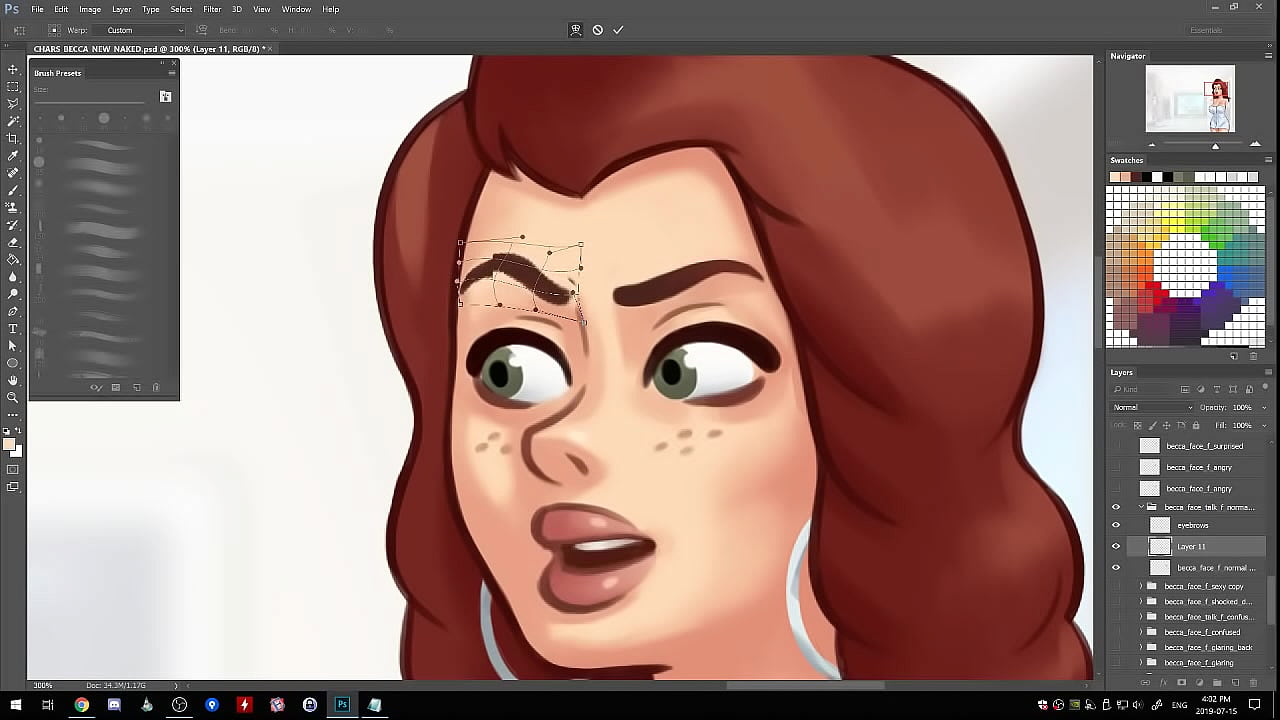
Task: Toggle visibility of Layer 11
Action: [x=1116, y=546]
